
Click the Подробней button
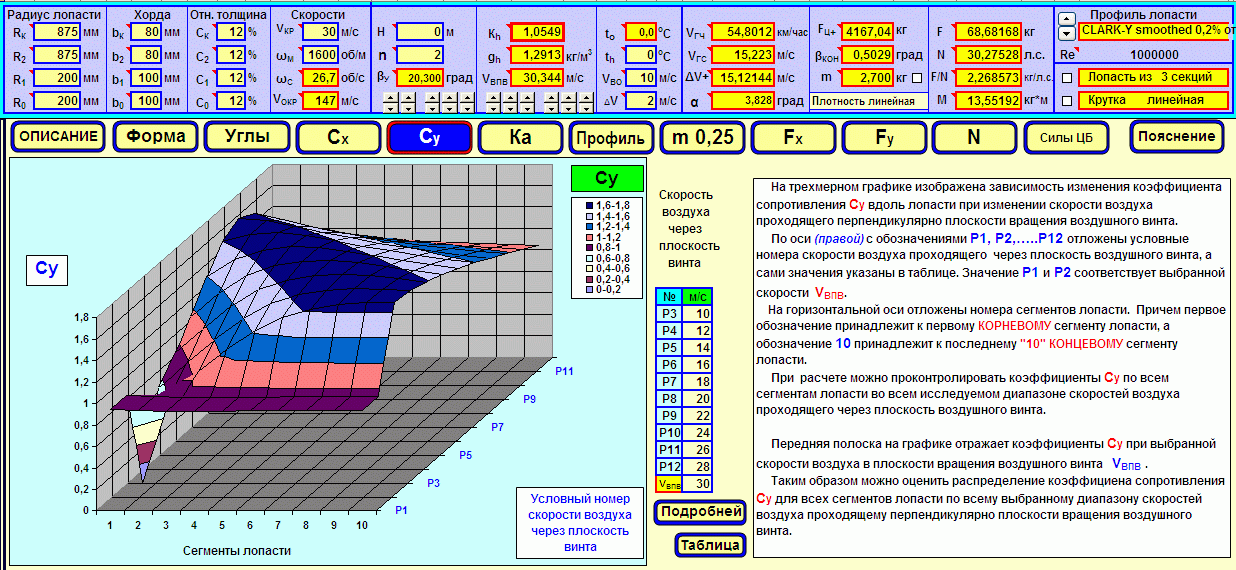pos(700,512)
